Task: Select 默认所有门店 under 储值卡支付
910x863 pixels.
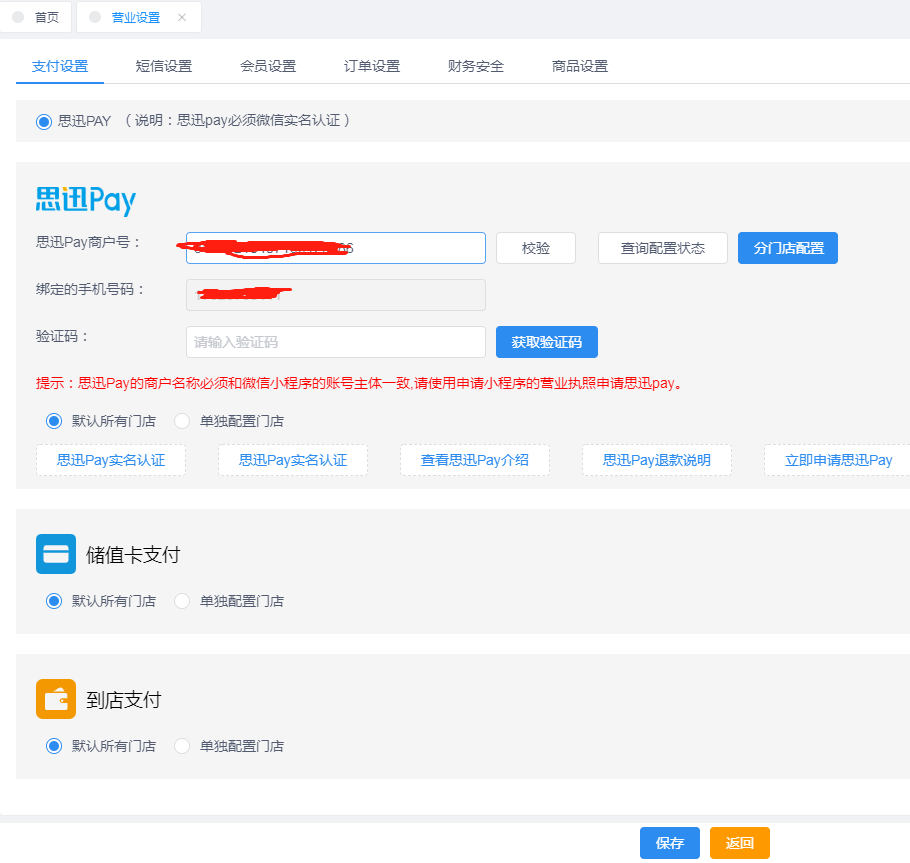Action: tap(54, 601)
